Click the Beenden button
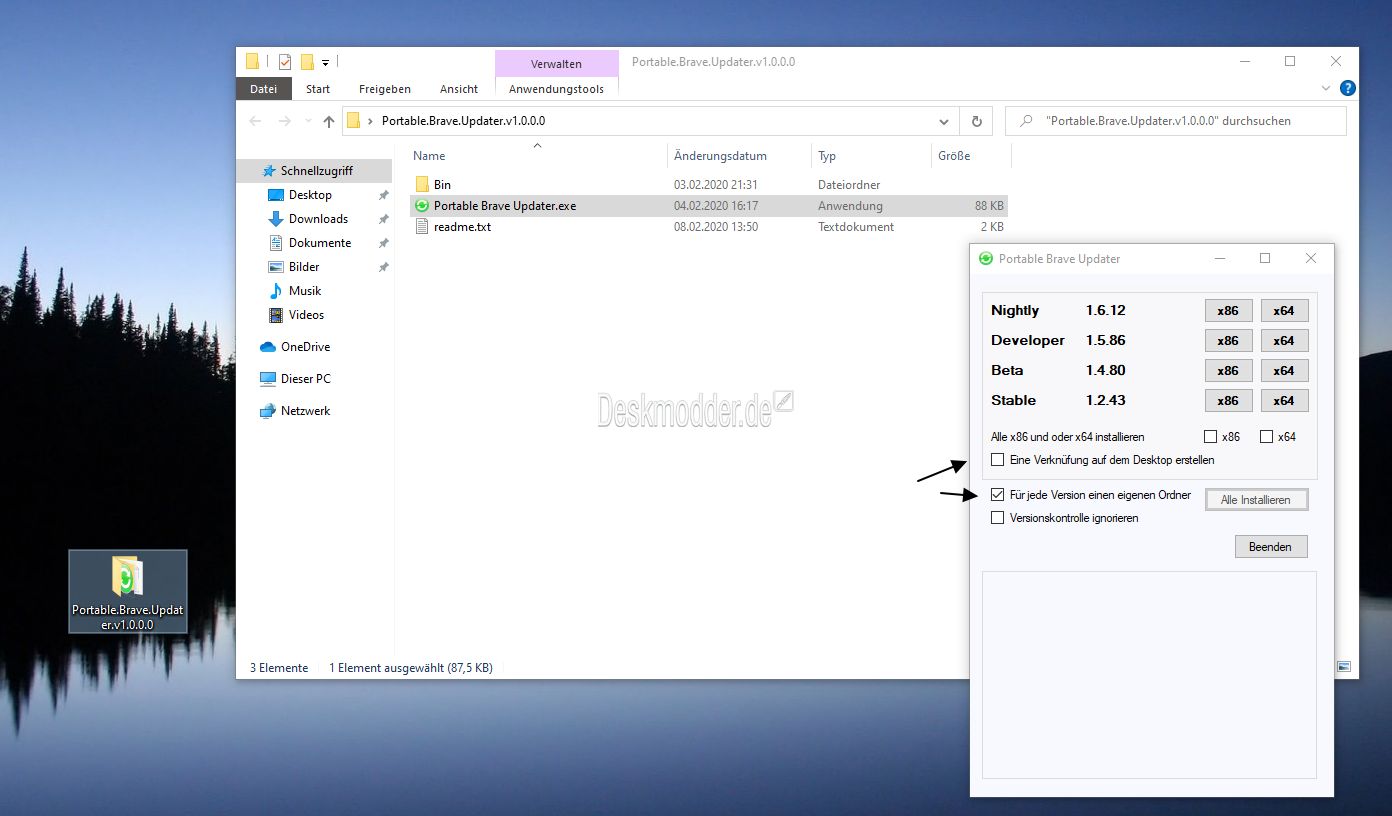The height and width of the screenshot is (816, 1392). [x=1270, y=547]
